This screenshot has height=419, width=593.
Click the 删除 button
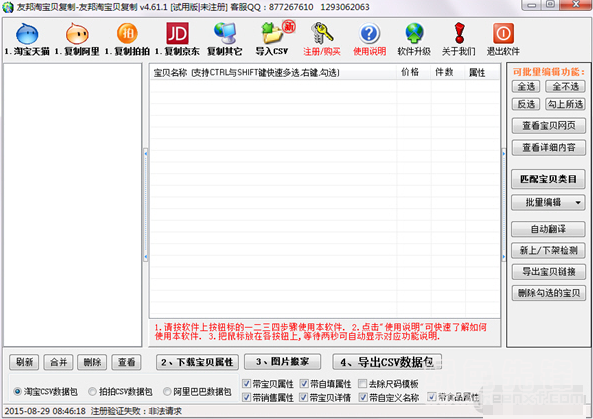[x=92, y=362]
